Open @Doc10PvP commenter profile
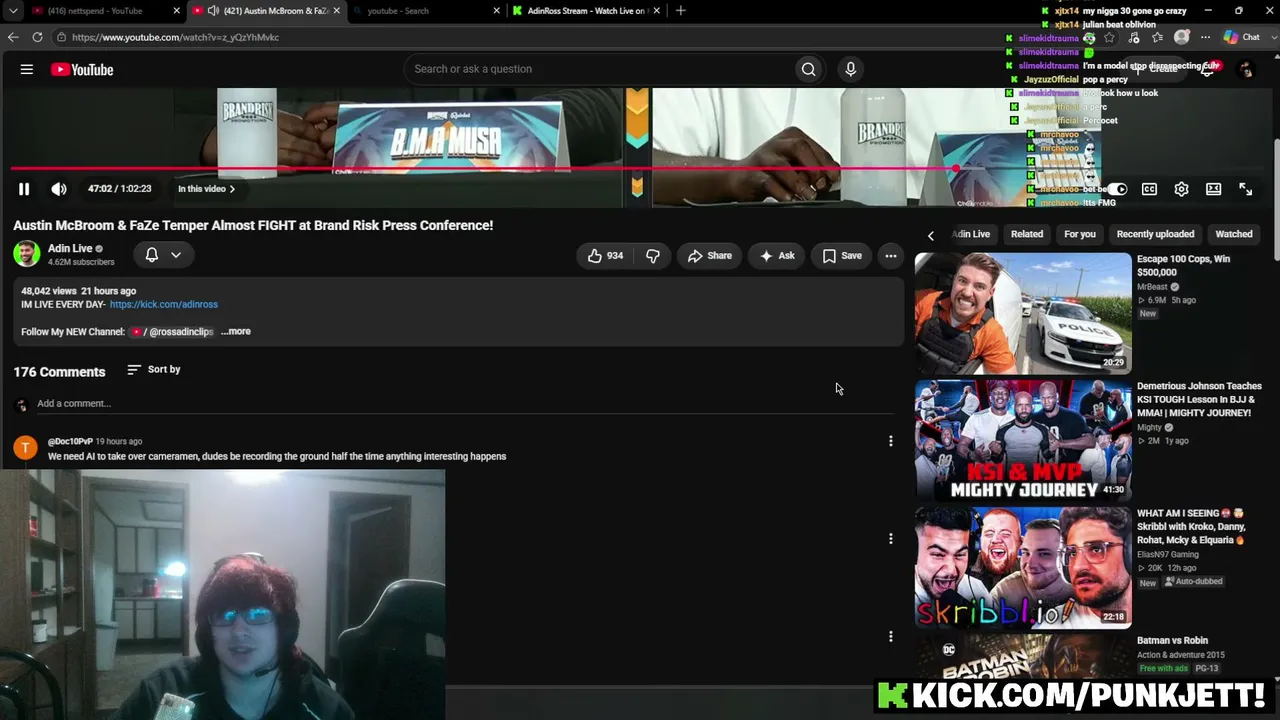This screenshot has height=720, width=1280. coord(70,441)
